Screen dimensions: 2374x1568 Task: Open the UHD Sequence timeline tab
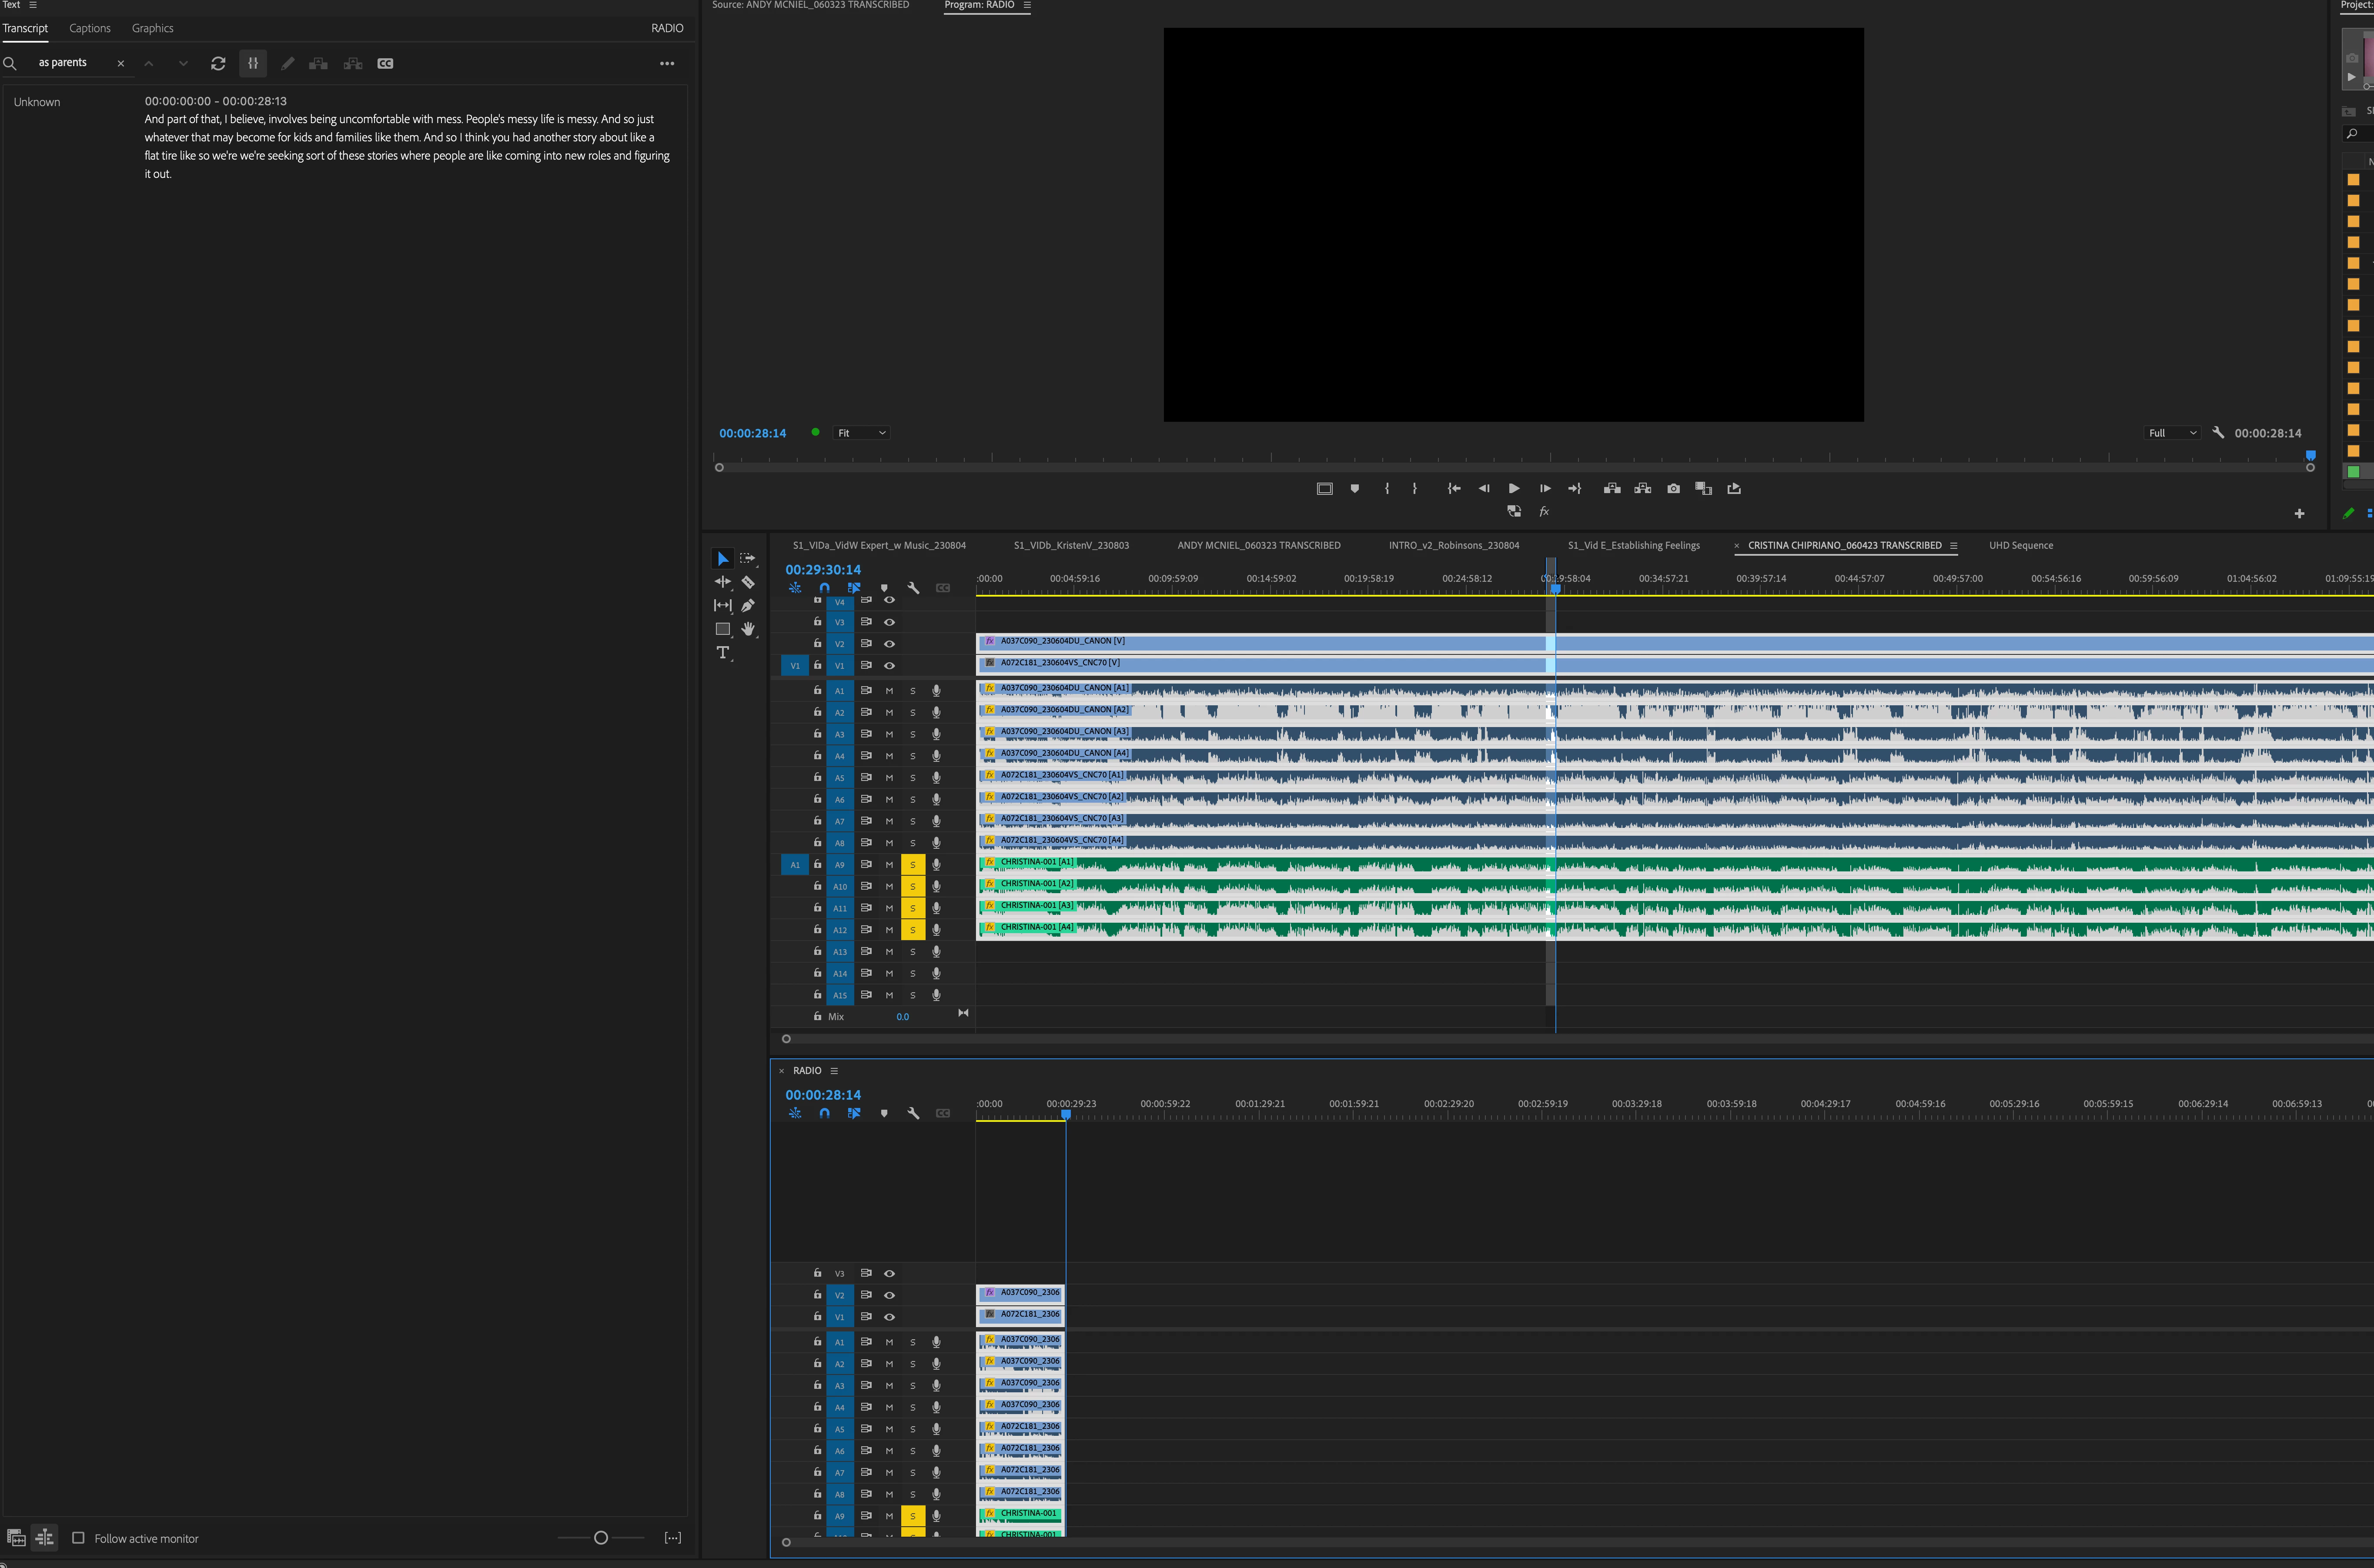tap(2020, 545)
